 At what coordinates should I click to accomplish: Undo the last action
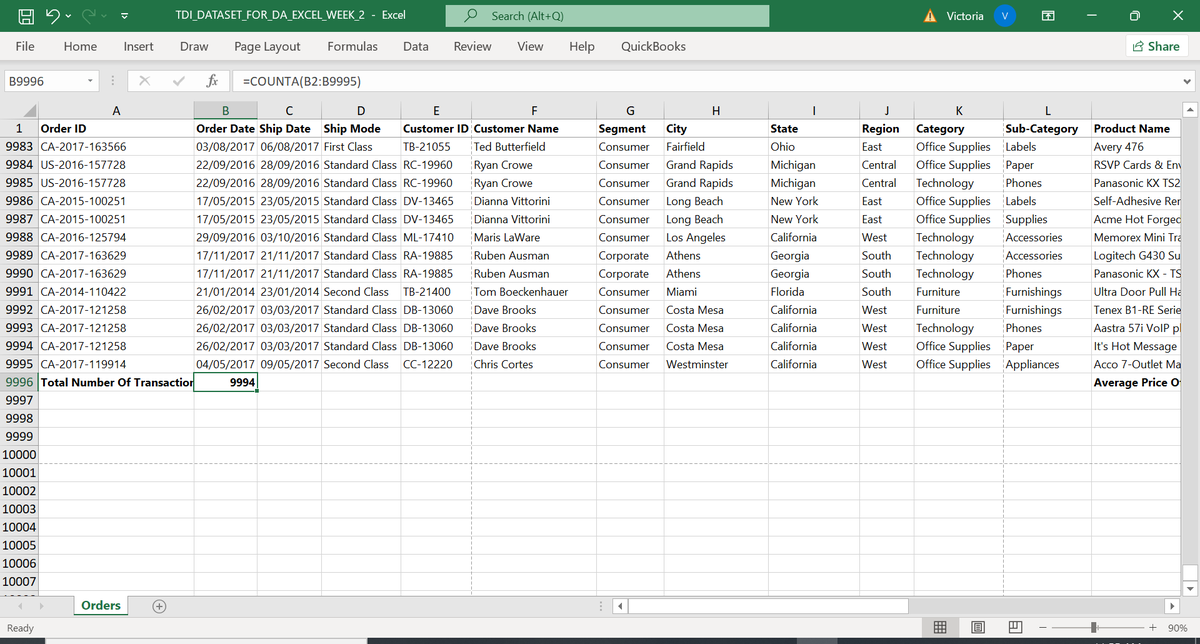[x=52, y=14]
